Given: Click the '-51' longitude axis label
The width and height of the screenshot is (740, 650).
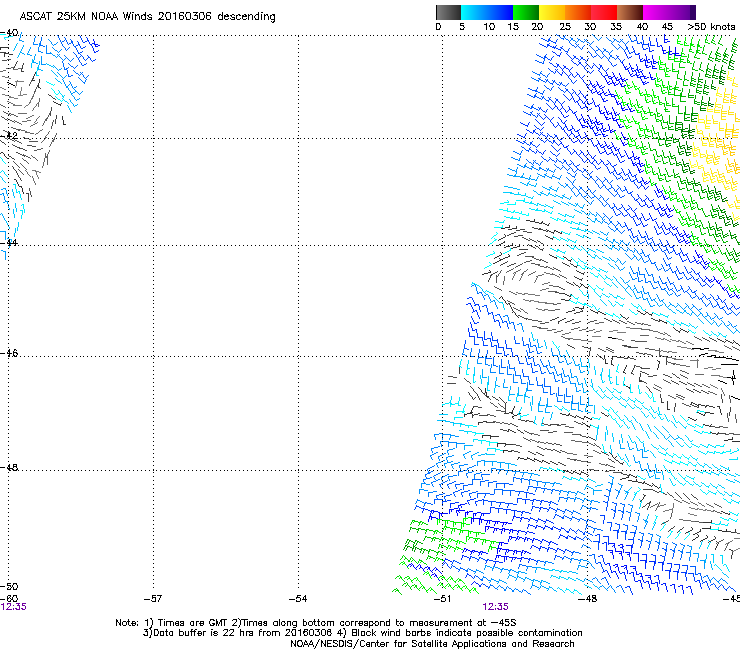Looking at the screenshot, I should pyautogui.click(x=443, y=599).
